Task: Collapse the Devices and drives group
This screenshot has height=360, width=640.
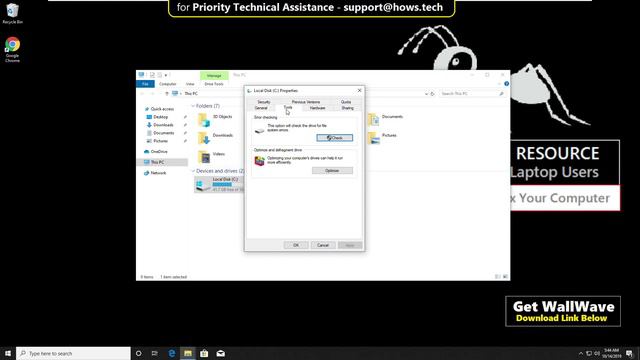Action: 193,171
